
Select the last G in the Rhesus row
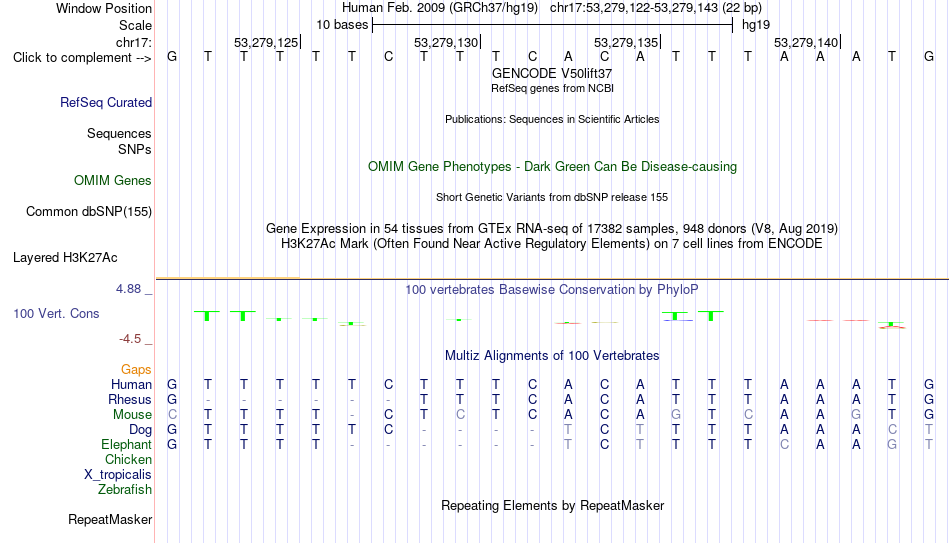929,400
